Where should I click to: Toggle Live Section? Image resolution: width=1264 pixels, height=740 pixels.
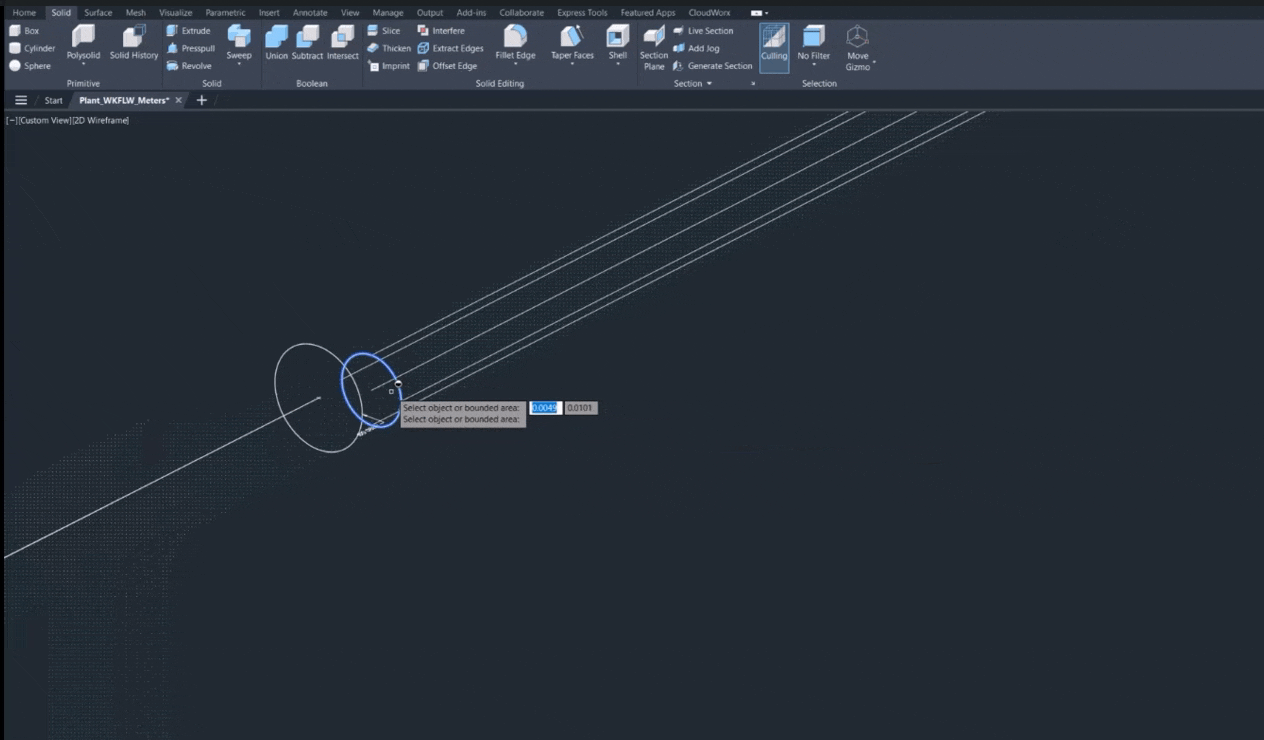[703, 31]
